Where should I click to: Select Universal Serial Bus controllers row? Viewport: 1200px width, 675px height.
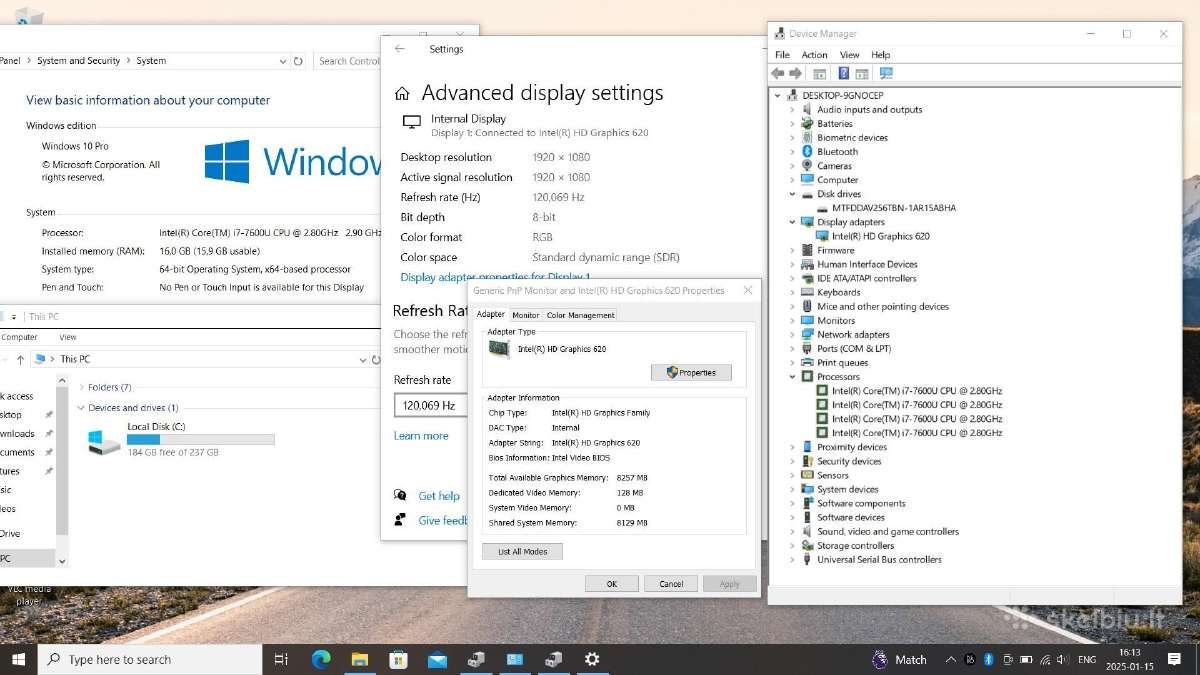[x=879, y=559]
